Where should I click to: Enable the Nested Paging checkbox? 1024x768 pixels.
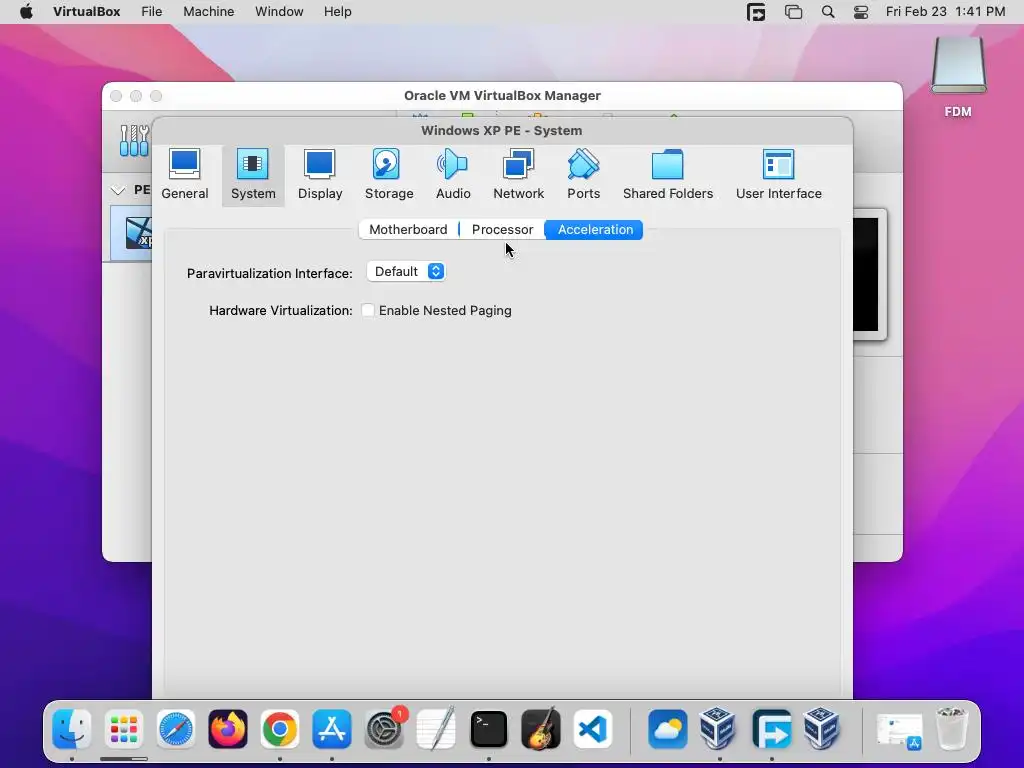[x=368, y=311]
